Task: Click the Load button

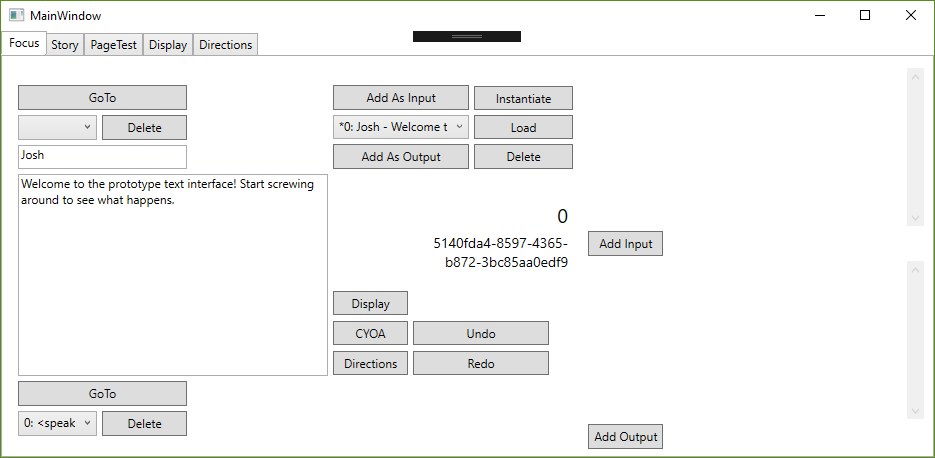Action: [x=523, y=128]
